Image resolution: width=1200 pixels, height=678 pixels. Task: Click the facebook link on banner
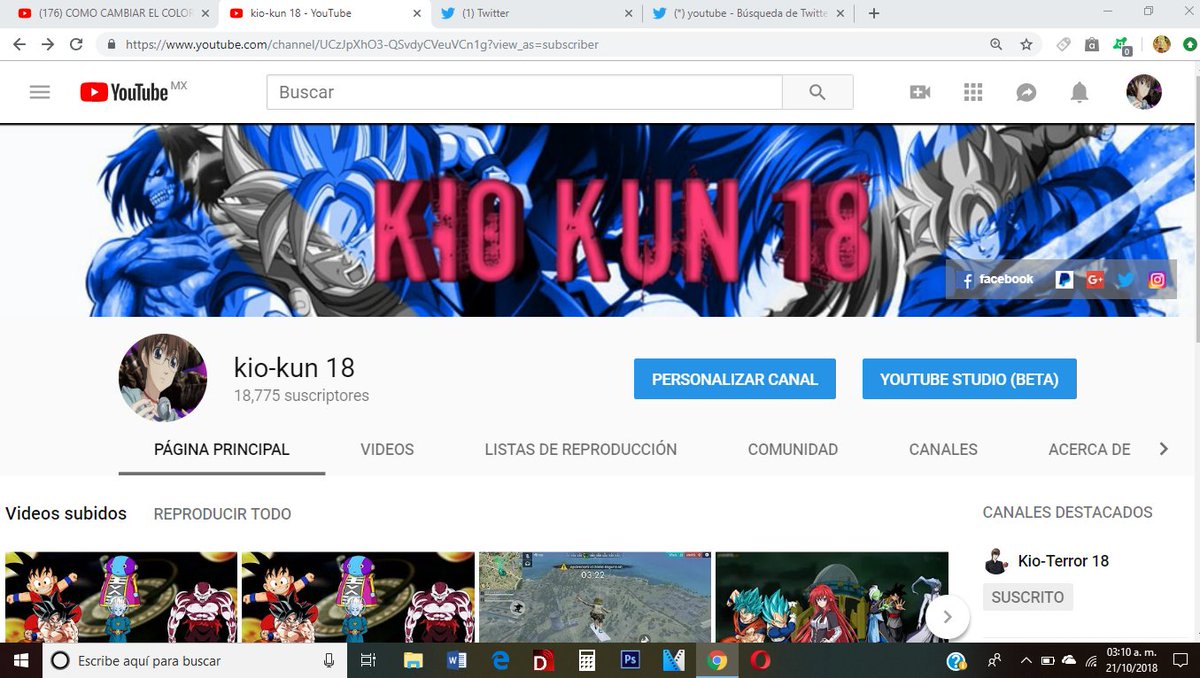pyautogui.click(x=996, y=280)
